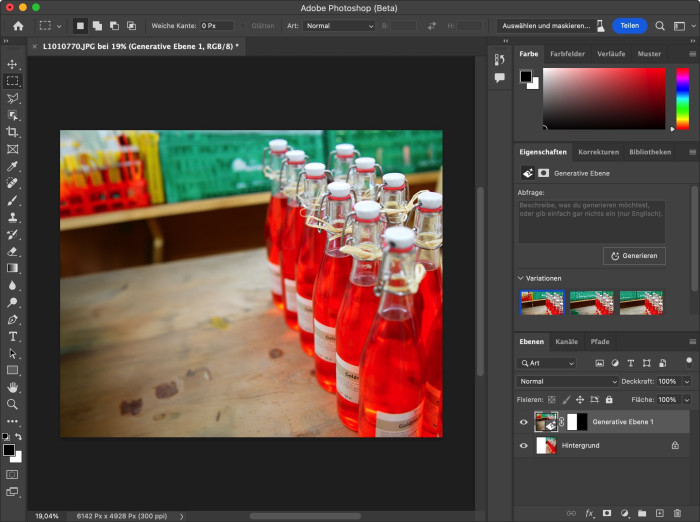Select the Type tool
This screenshot has height=522, width=700.
[12, 336]
